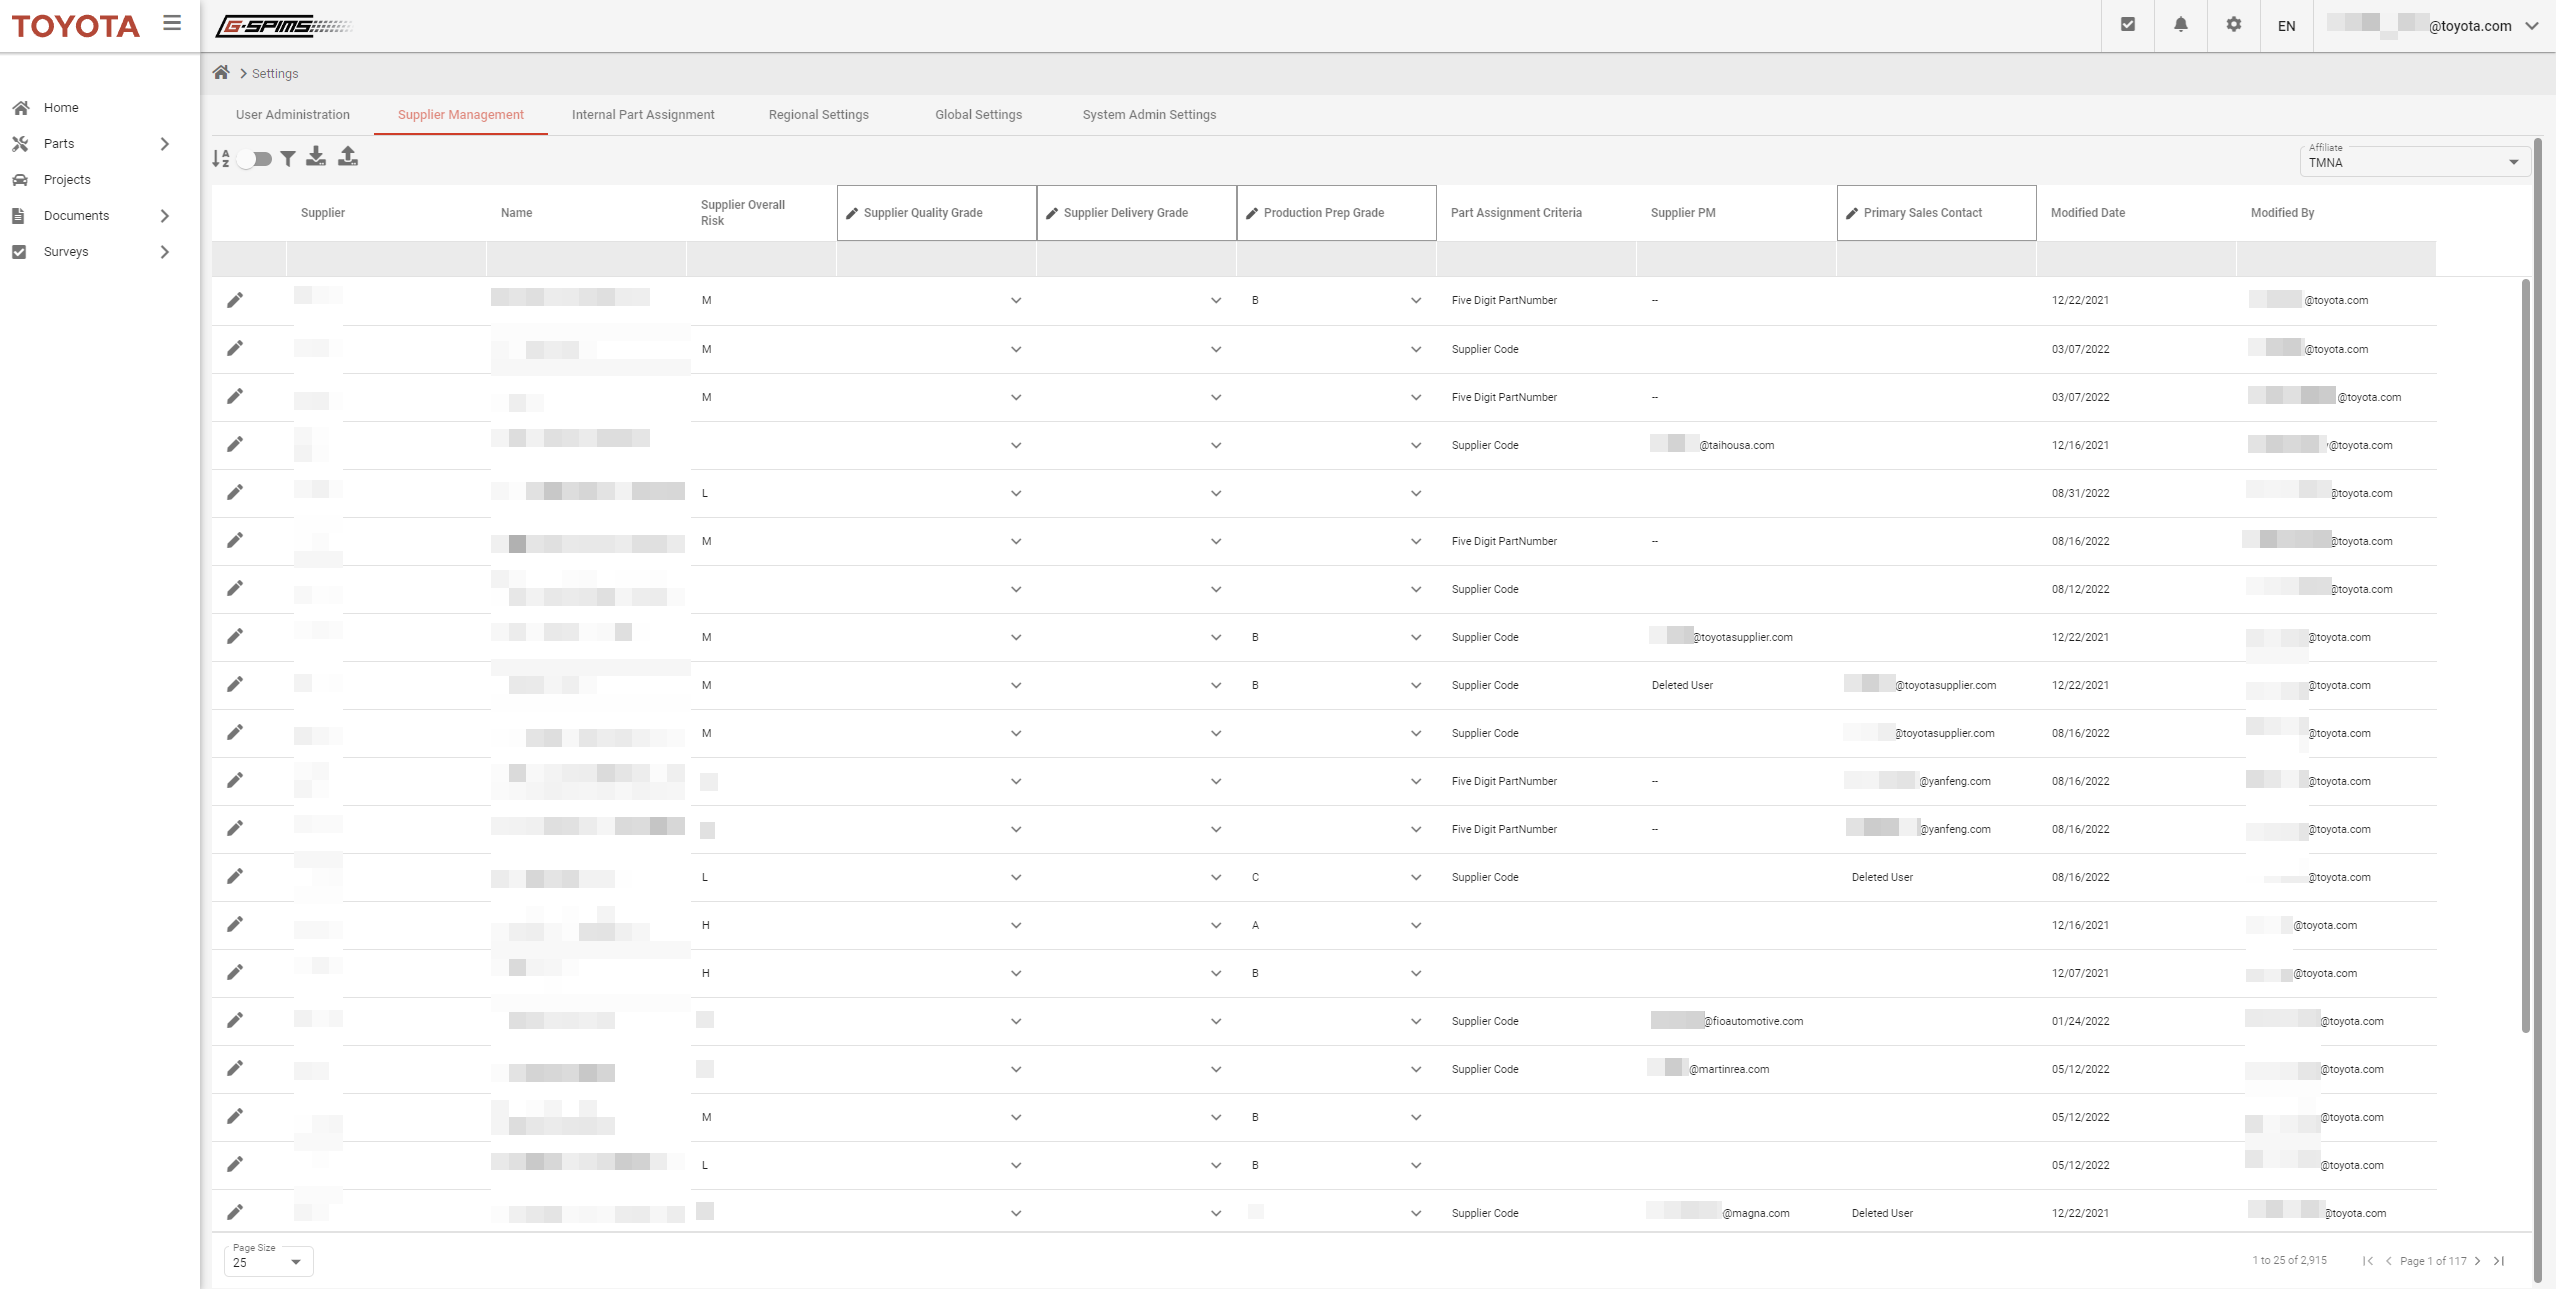Viewport: 2556px width, 1289px height.
Task: Open the settings gear in top bar
Action: [x=2234, y=25]
